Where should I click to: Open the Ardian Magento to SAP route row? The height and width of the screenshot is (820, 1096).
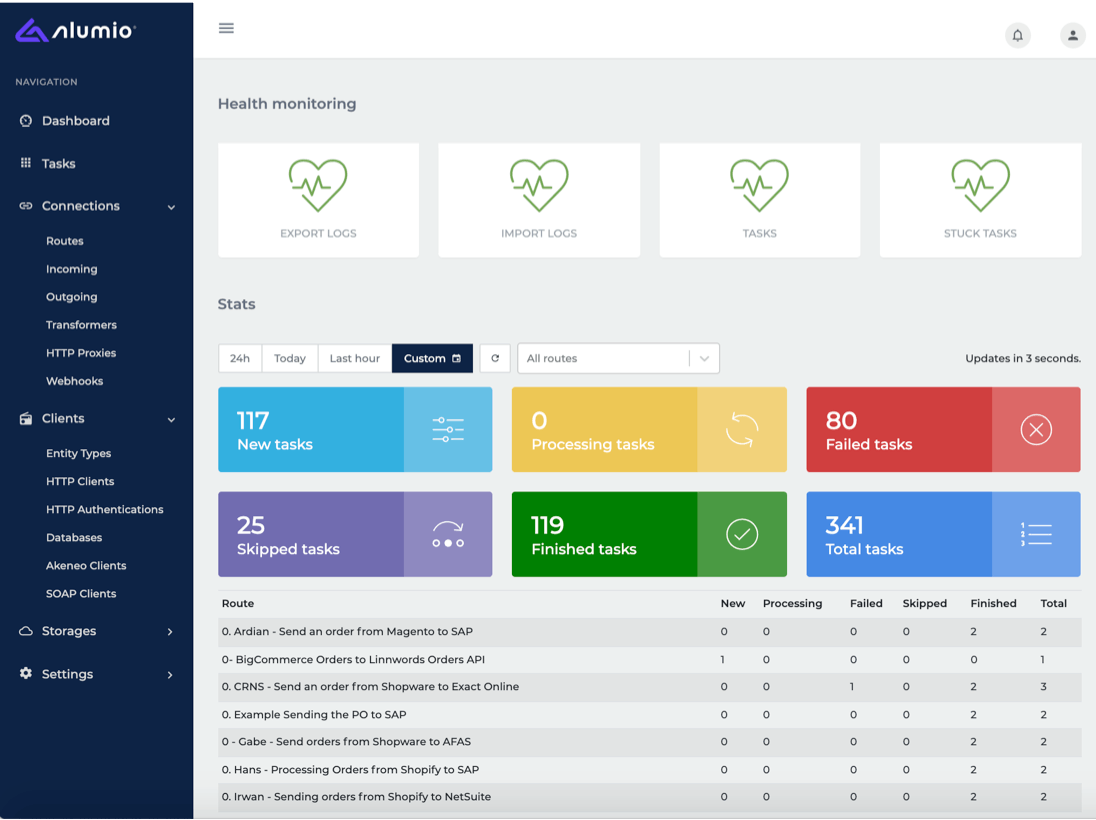click(x=649, y=631)
